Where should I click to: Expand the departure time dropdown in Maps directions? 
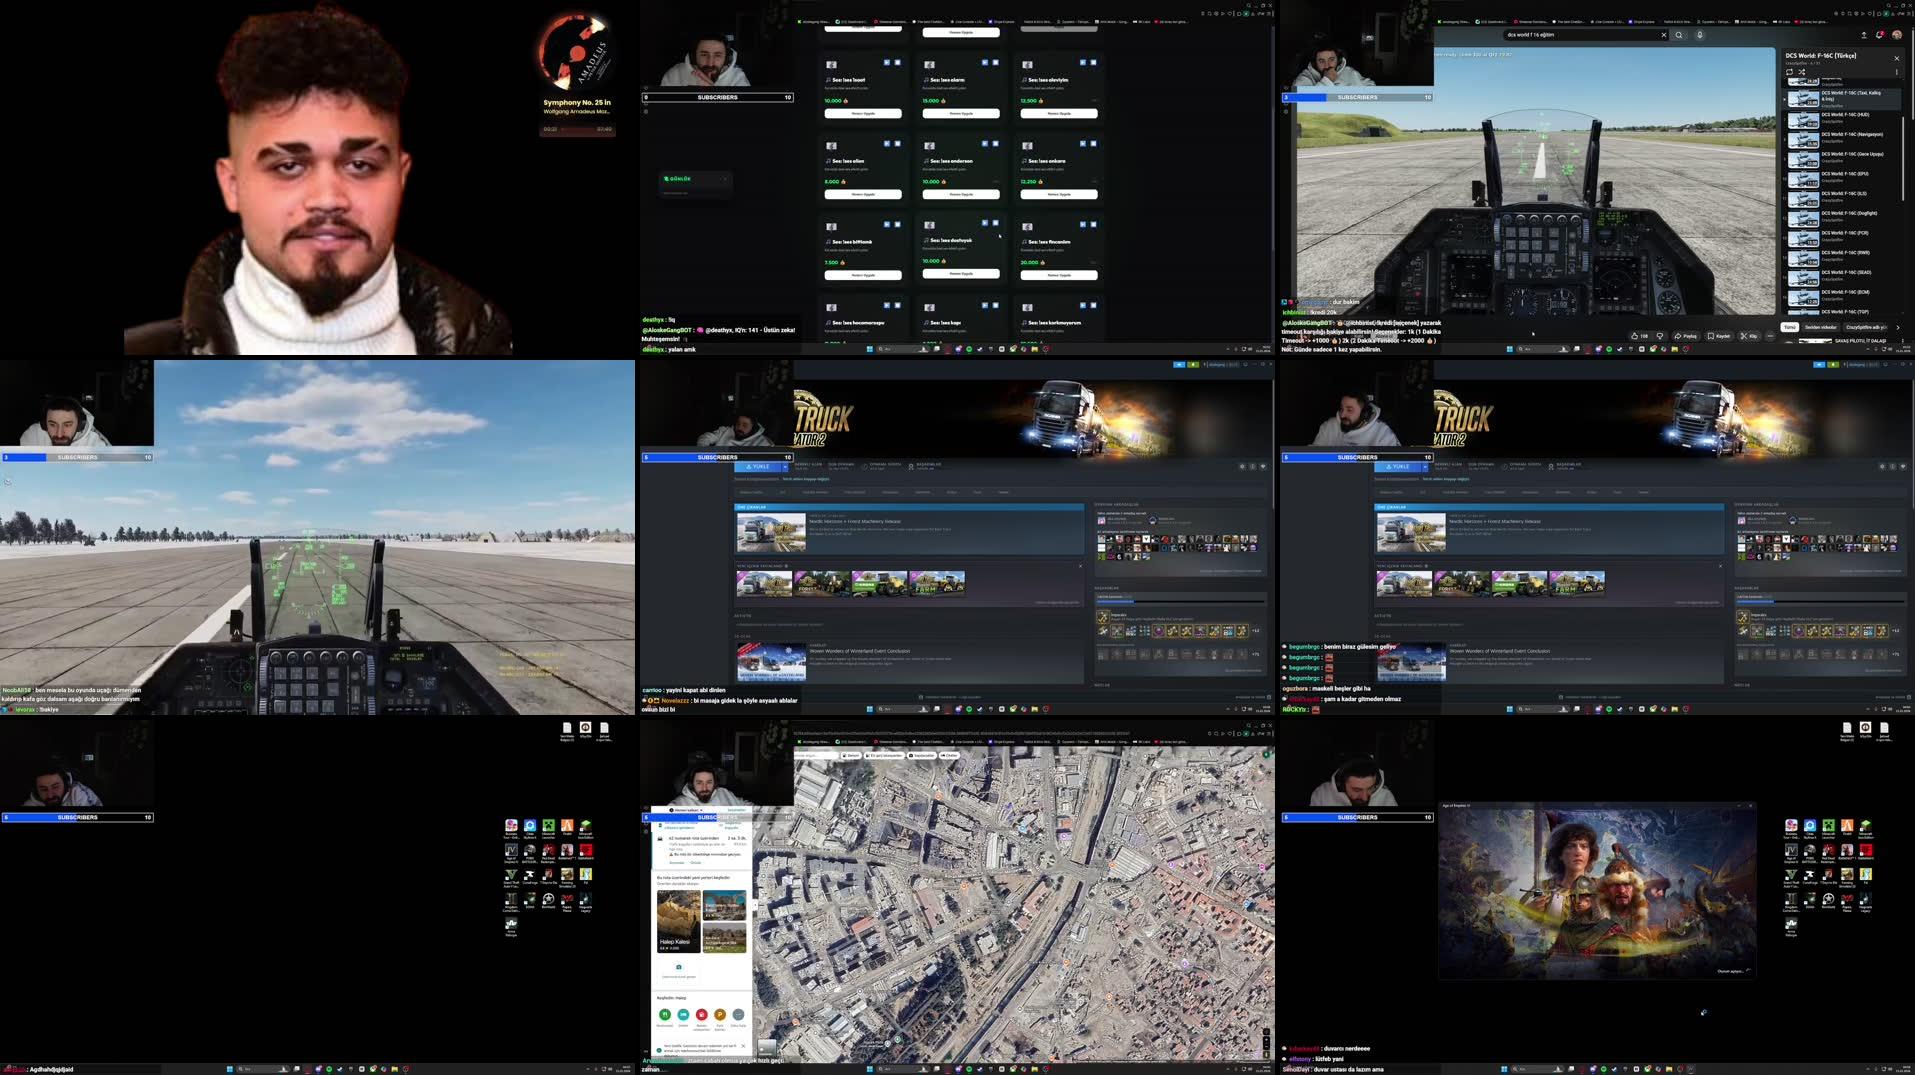pos(700,809)
